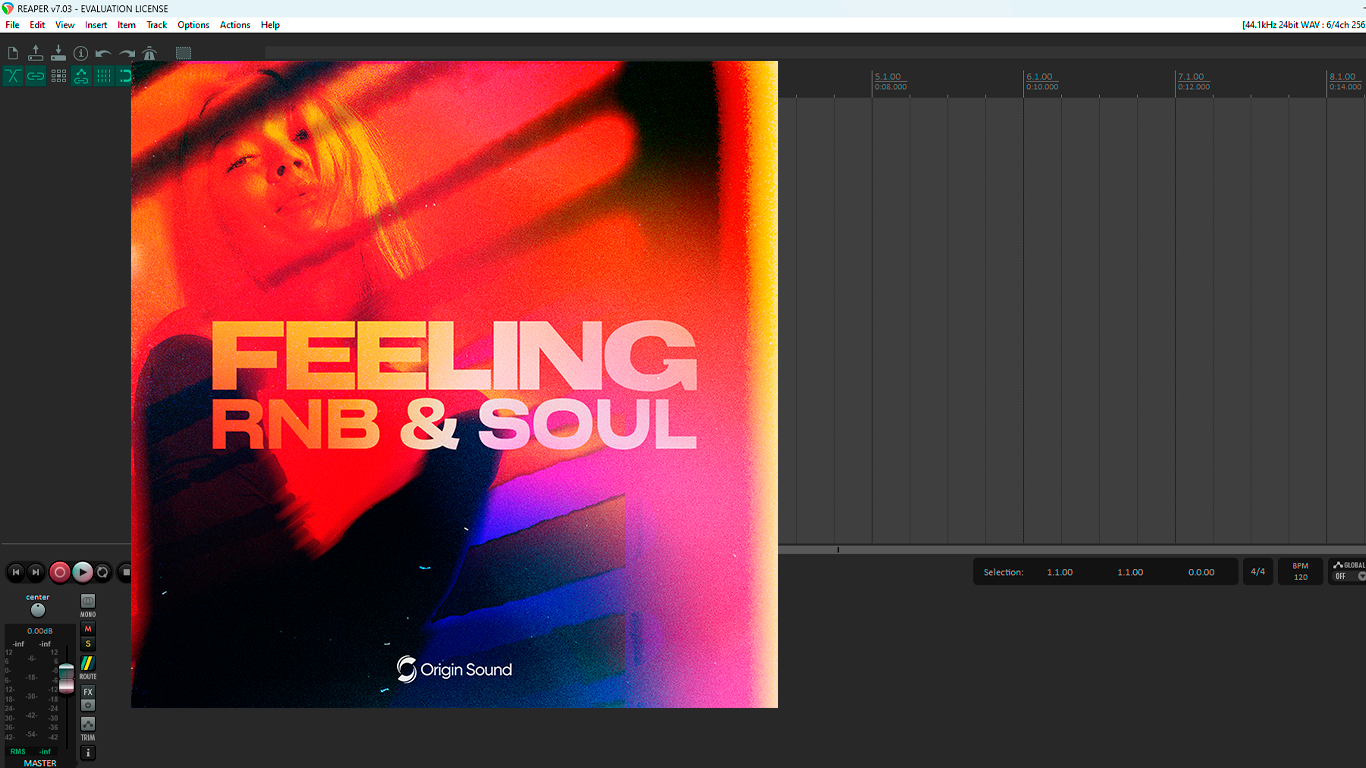Open the Edit menu
The width and height of the screenshot is (1366, 768).
pyautogui.click(x=37, y=25)
